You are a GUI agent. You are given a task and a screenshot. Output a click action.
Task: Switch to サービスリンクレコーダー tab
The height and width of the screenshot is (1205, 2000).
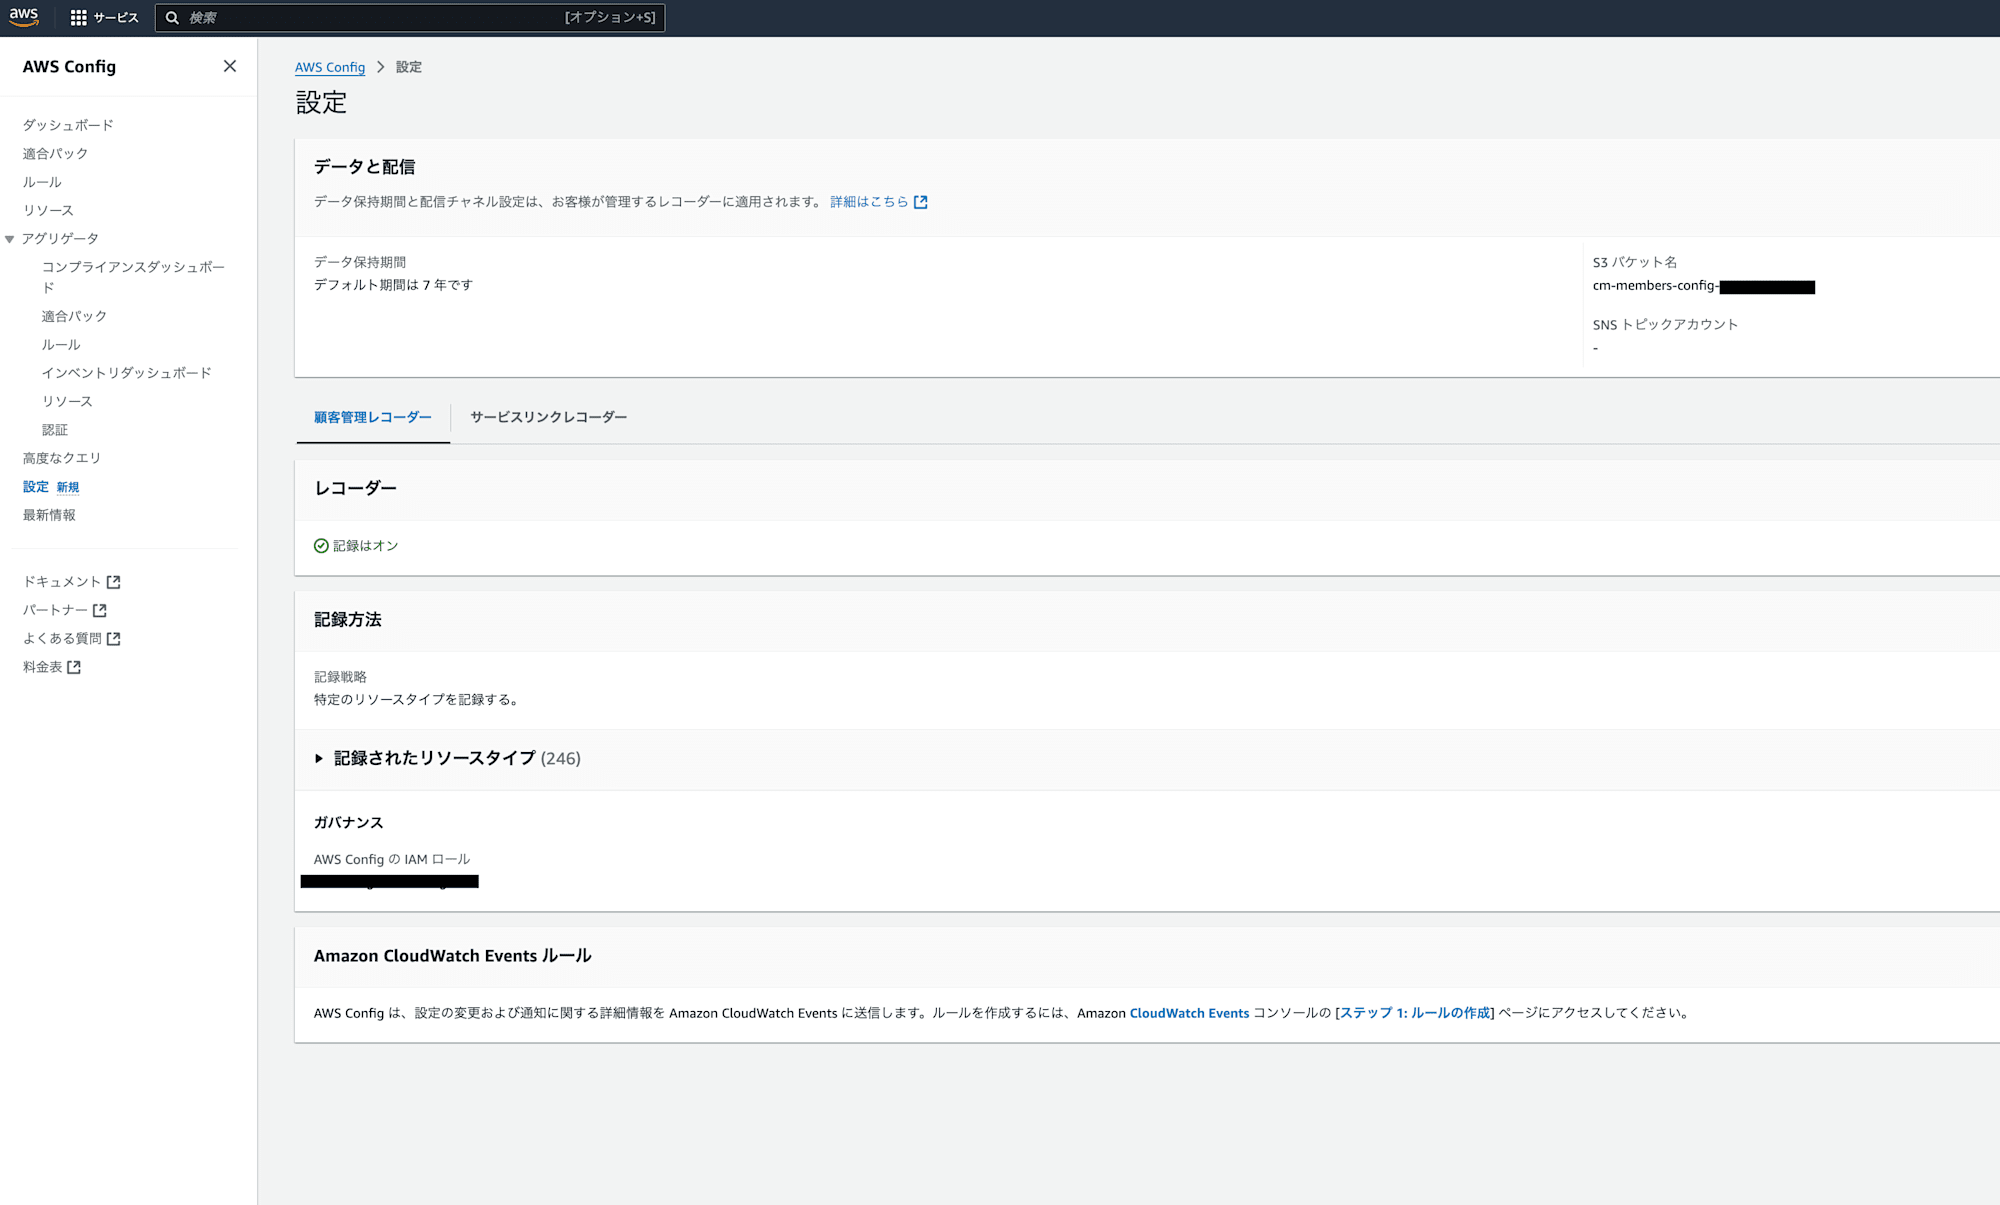tap(549, 417)
